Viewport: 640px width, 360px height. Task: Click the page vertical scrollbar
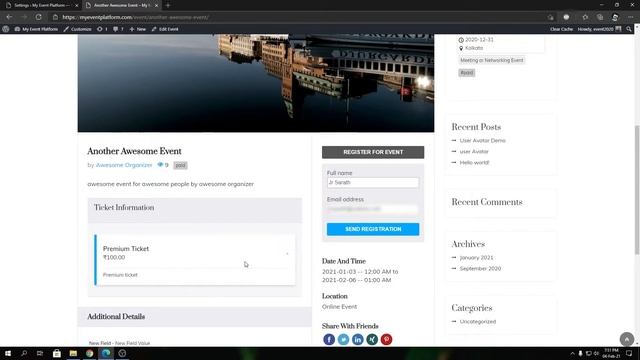coord(637,191)
